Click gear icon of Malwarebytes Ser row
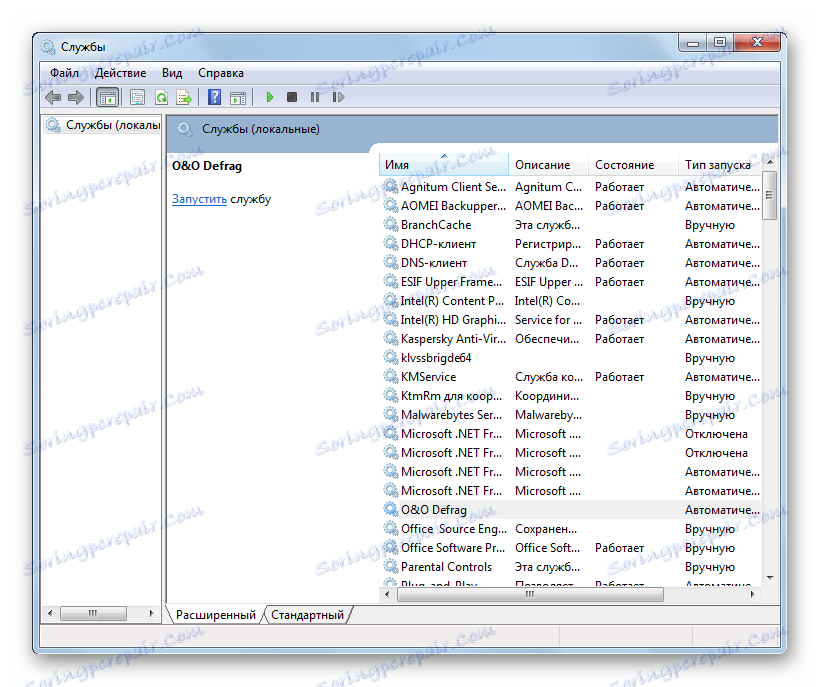The height and width of the screenshot is (687, 820). 391,414
